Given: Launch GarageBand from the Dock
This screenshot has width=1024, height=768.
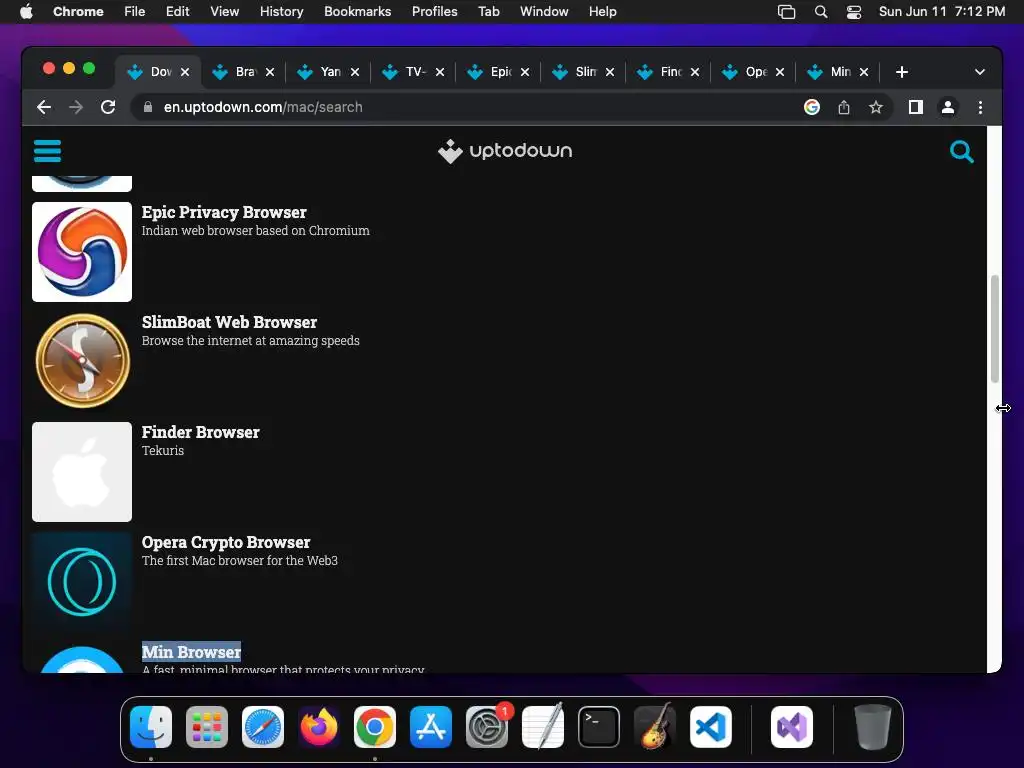Looking at the screenshot, I should point(655,727).
